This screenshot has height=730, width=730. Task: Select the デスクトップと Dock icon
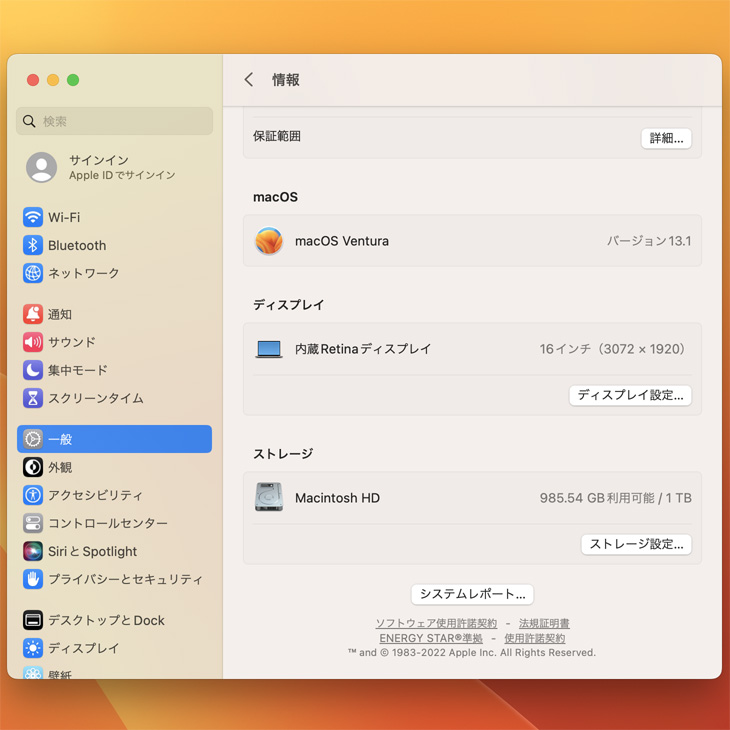pos(33,620)
